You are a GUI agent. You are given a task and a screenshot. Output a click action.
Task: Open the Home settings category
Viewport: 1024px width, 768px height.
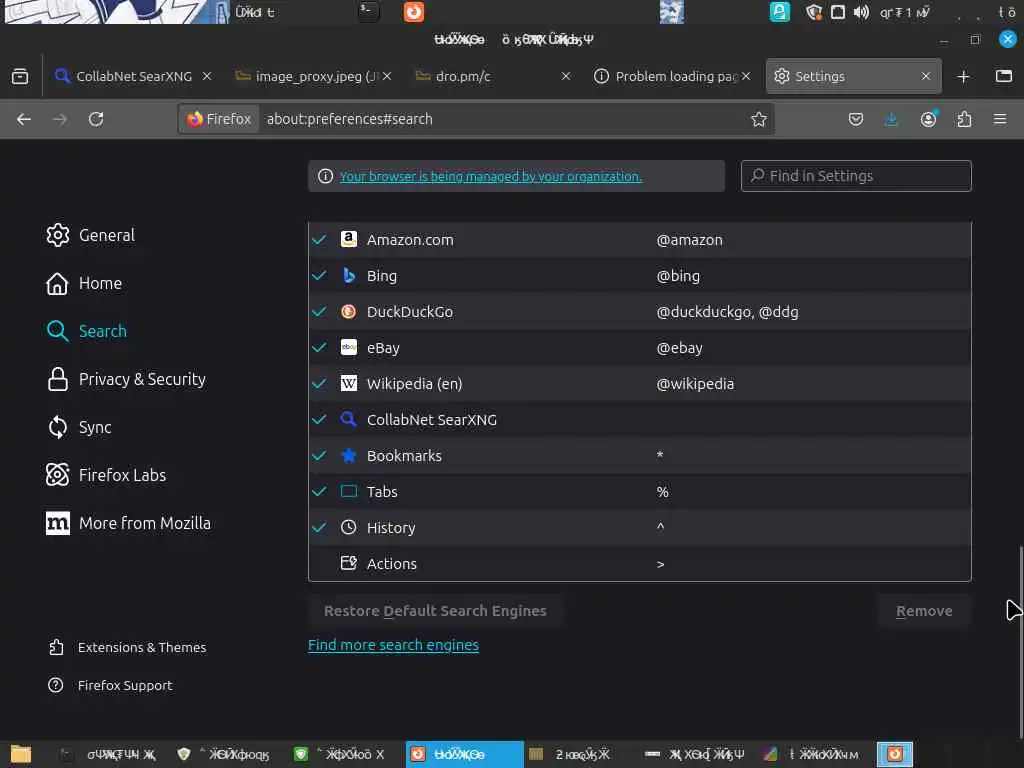(84, 283)
